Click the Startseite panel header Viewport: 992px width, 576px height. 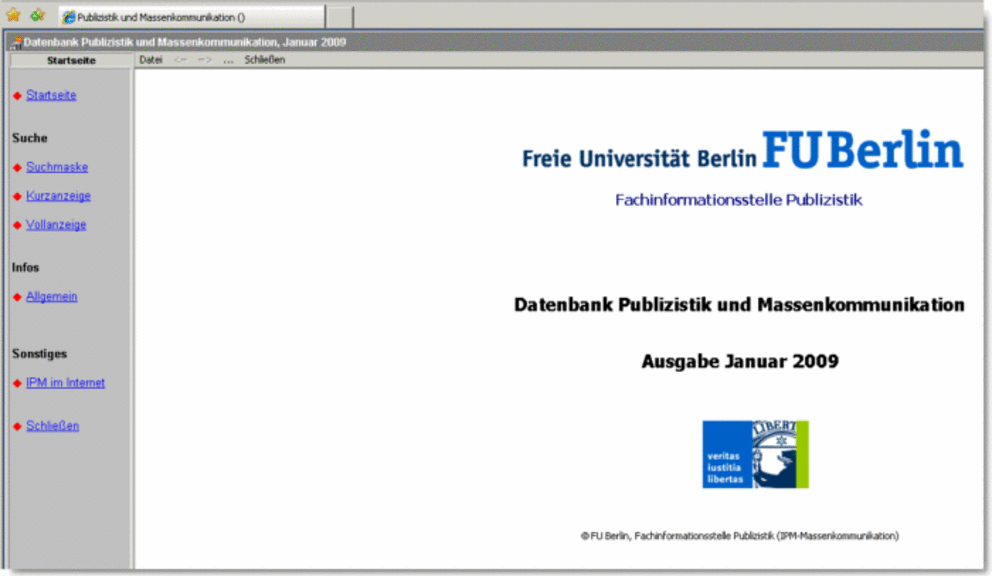71,61
